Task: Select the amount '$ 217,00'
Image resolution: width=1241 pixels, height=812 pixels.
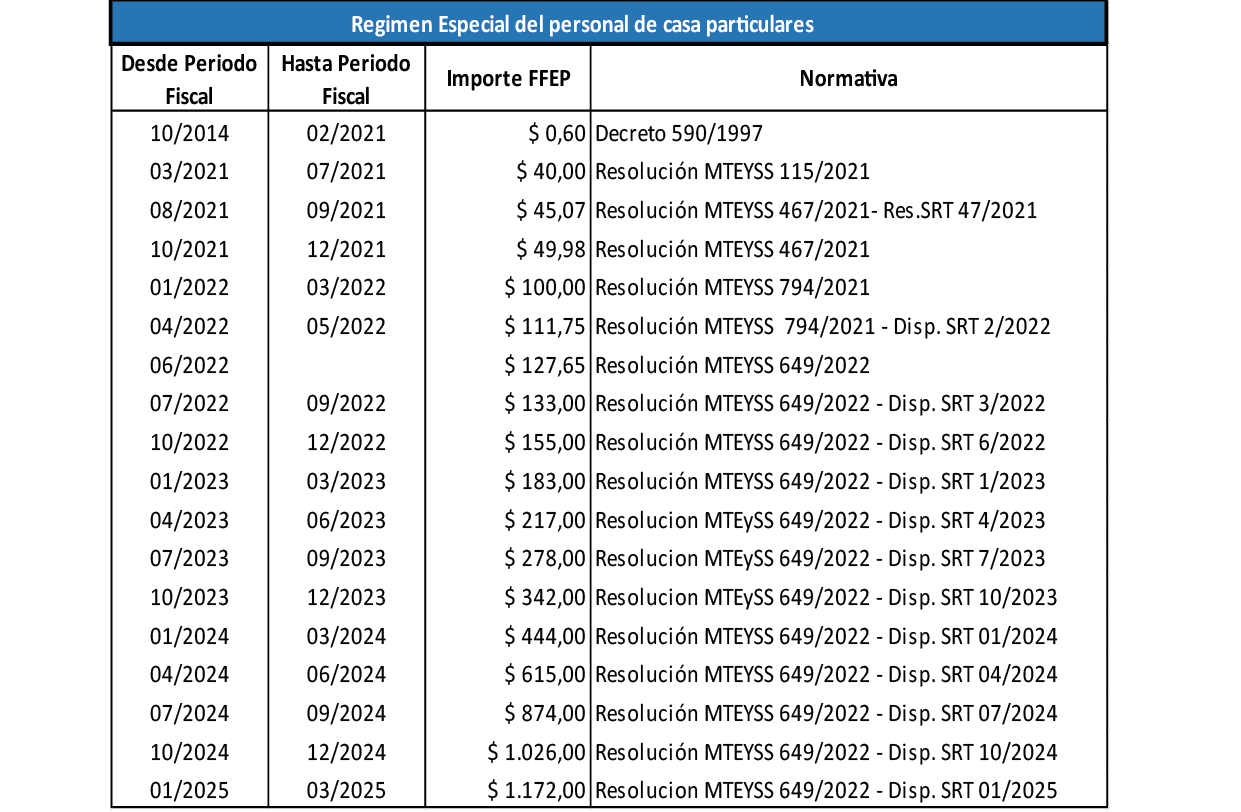Action: 545,520
